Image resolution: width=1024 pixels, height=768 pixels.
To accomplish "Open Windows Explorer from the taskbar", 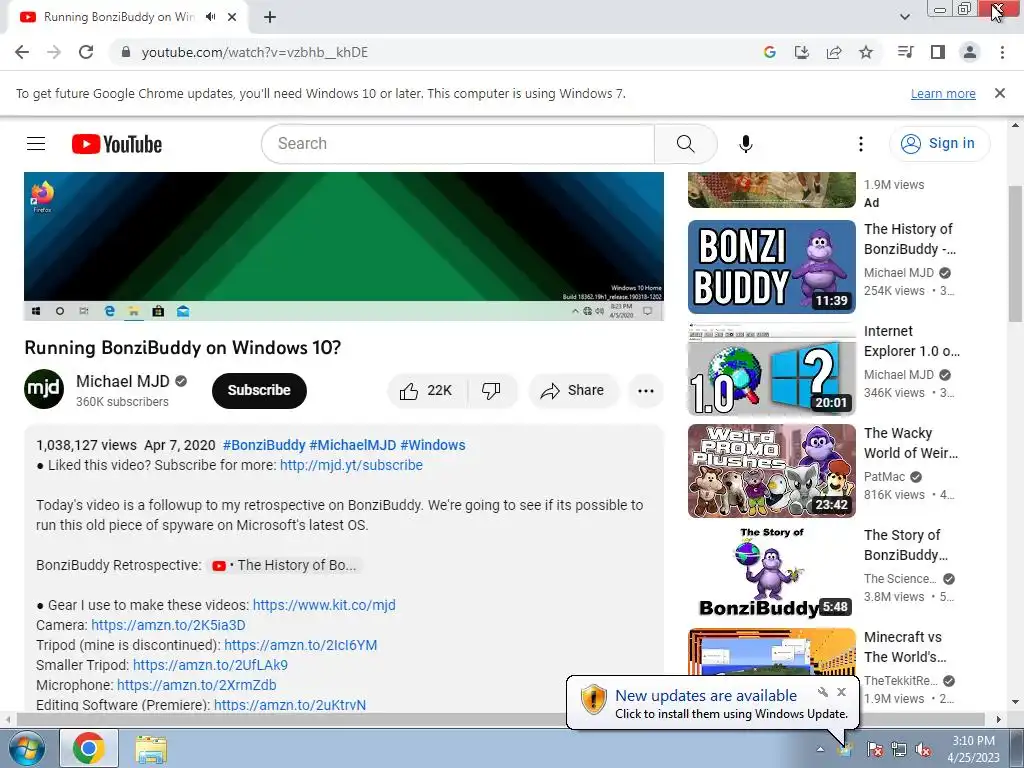I will click(151, 748).
